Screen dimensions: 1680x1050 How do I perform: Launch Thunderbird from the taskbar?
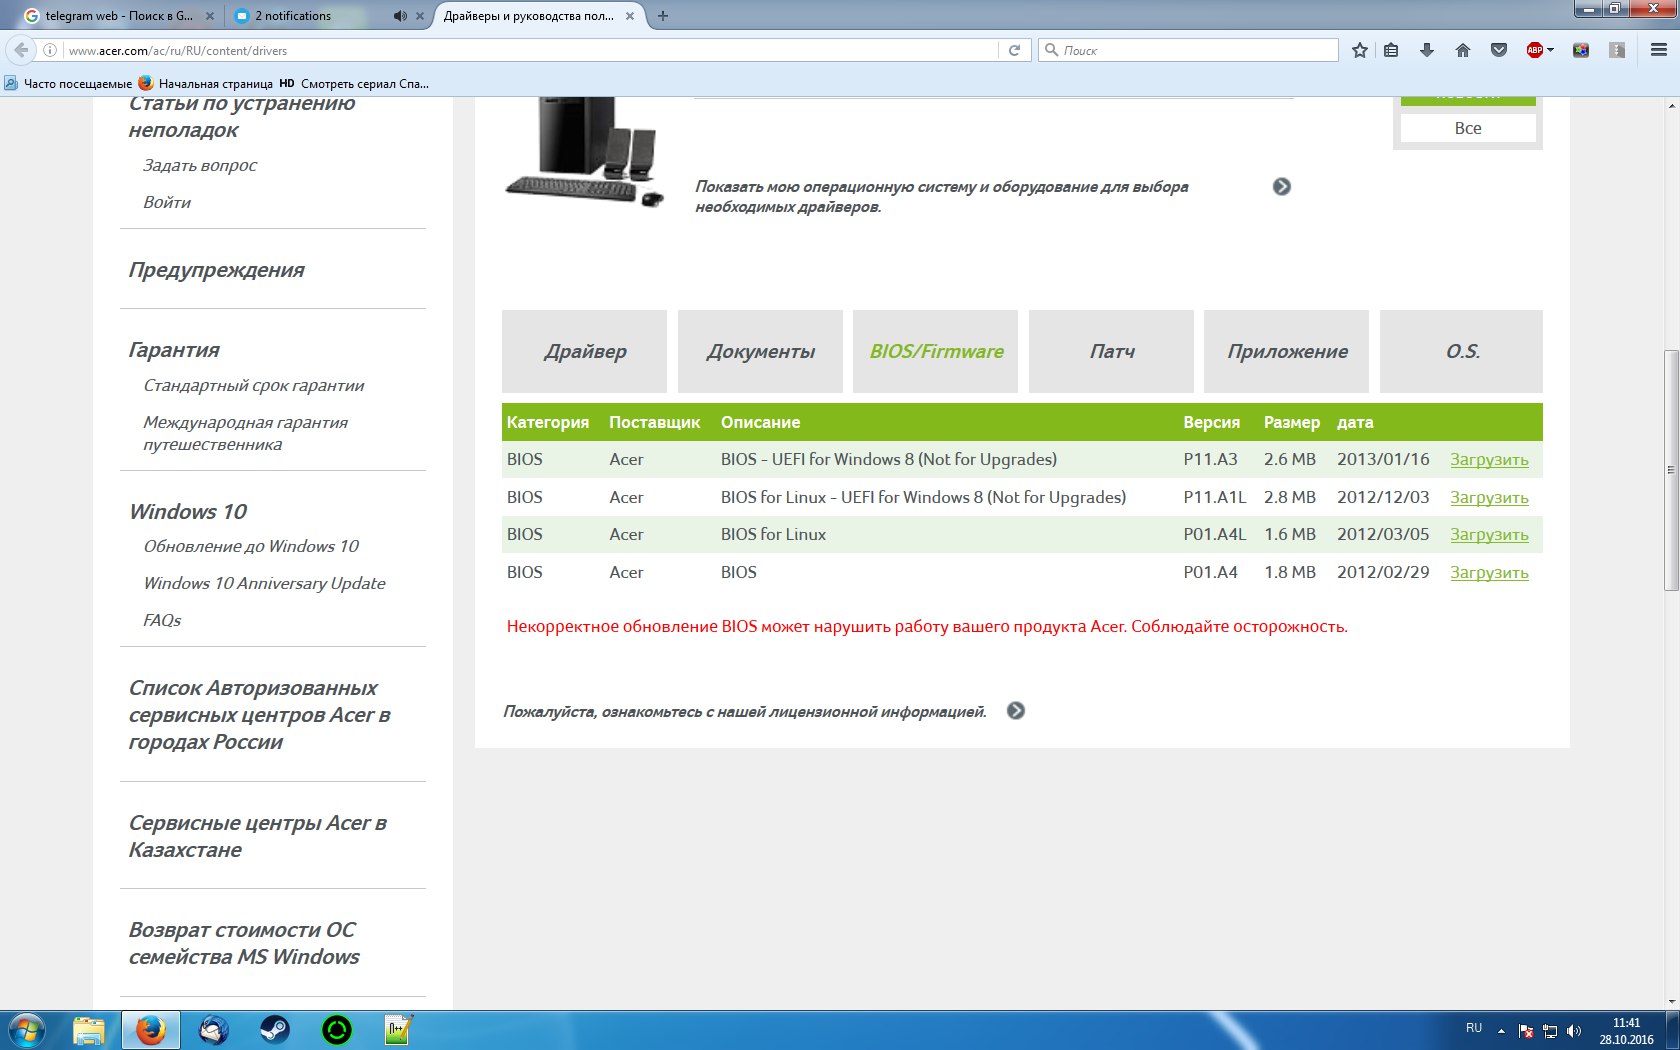point(213,1030)
